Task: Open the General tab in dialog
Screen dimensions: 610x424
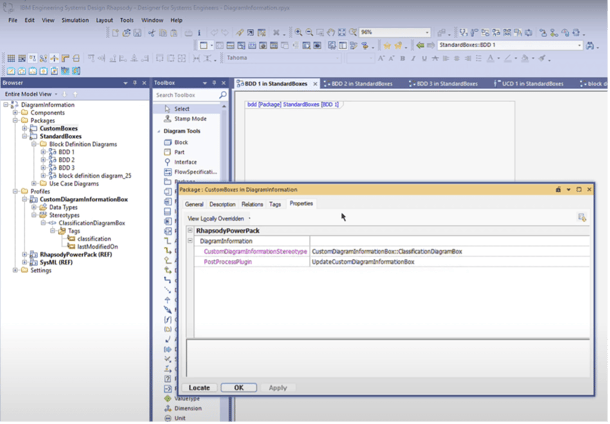Action: (194, 204)
